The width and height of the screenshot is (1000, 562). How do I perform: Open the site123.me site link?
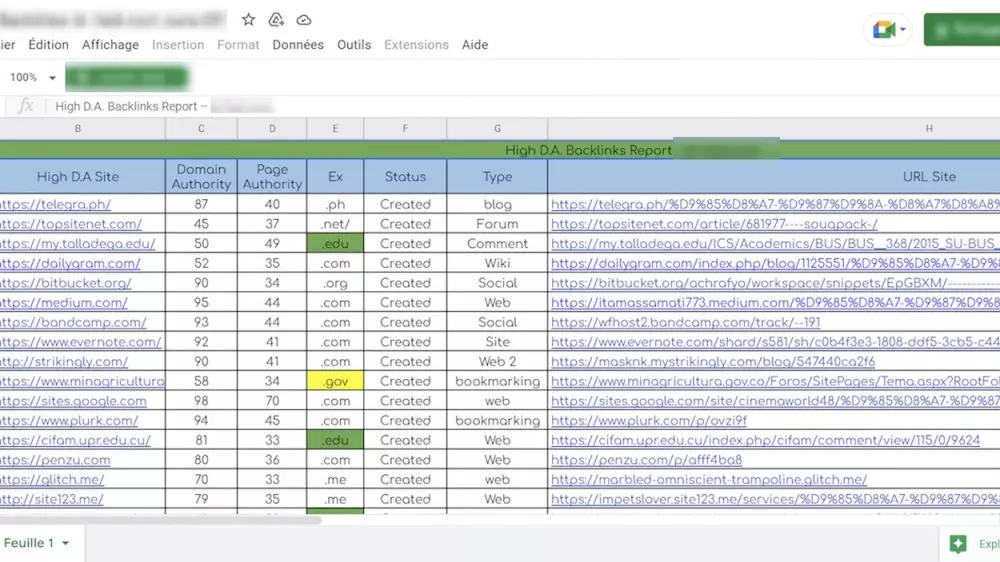point(52,499)
